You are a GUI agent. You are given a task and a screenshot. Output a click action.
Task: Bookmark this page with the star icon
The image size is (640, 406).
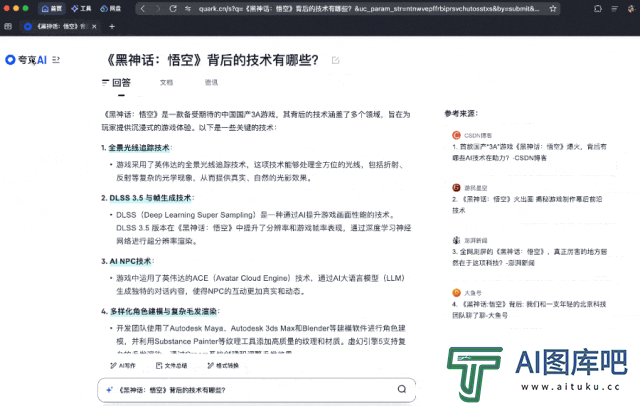pos(553,9)
